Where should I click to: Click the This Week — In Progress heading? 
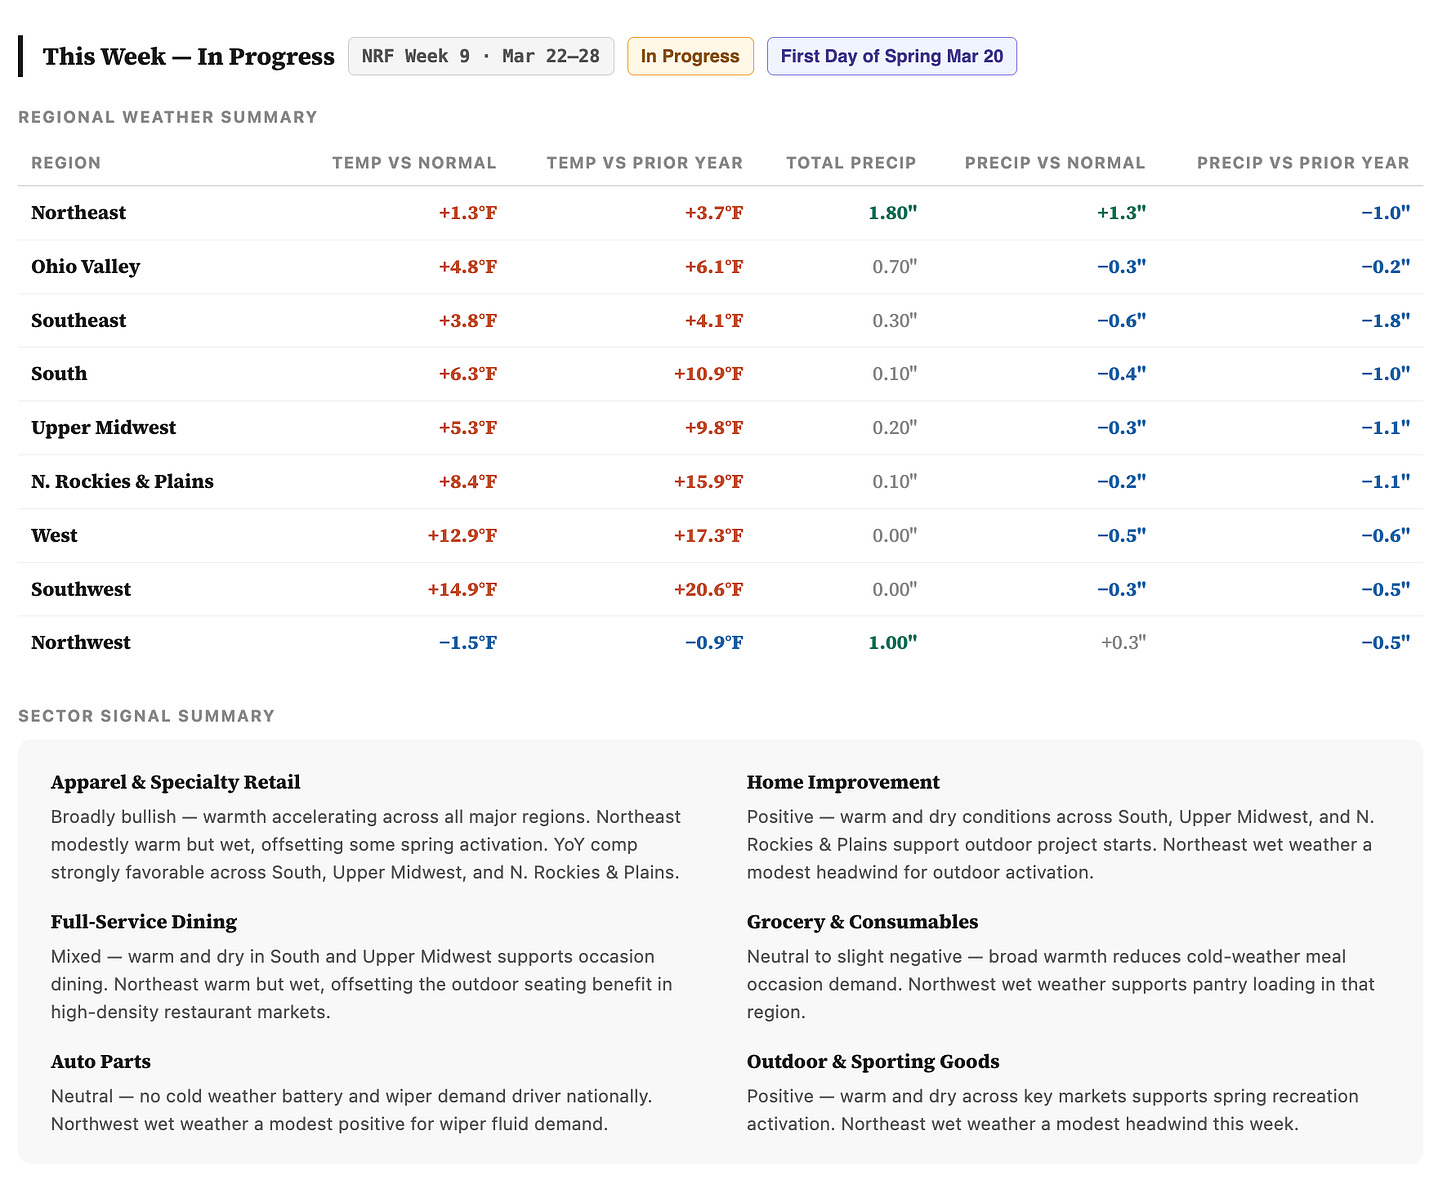coord(188,56)
